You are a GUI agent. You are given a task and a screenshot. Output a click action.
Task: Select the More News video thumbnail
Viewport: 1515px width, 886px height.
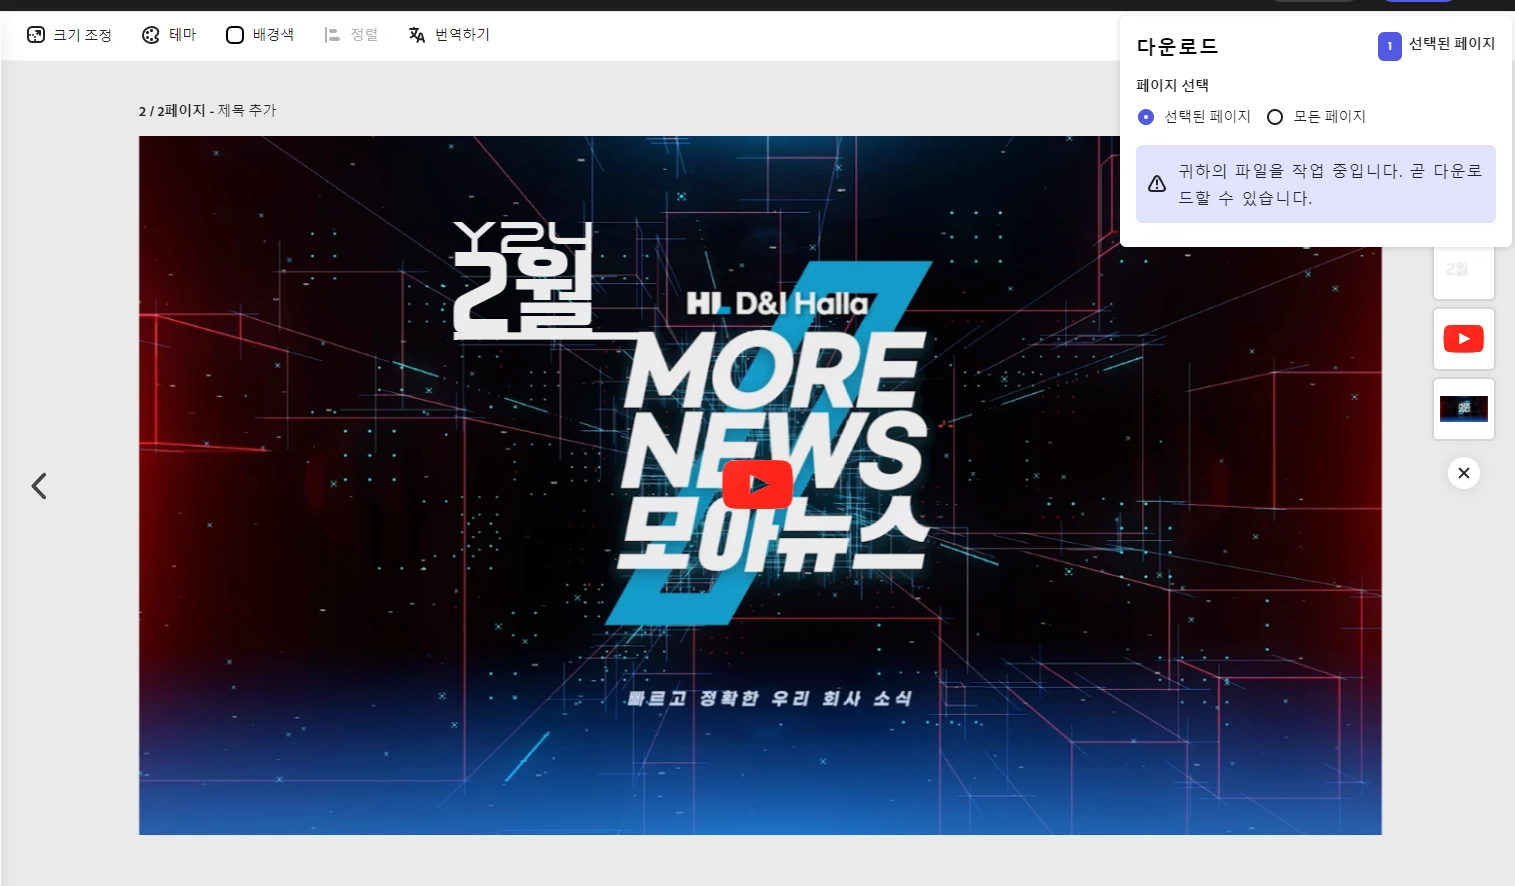click(1464, 409)
